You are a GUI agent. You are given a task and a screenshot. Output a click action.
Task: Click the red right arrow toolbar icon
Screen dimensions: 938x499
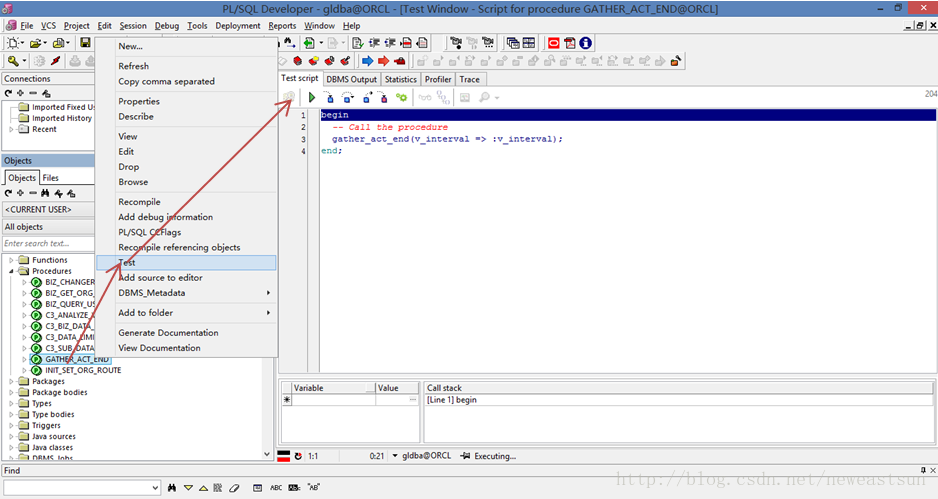(383, 60)
